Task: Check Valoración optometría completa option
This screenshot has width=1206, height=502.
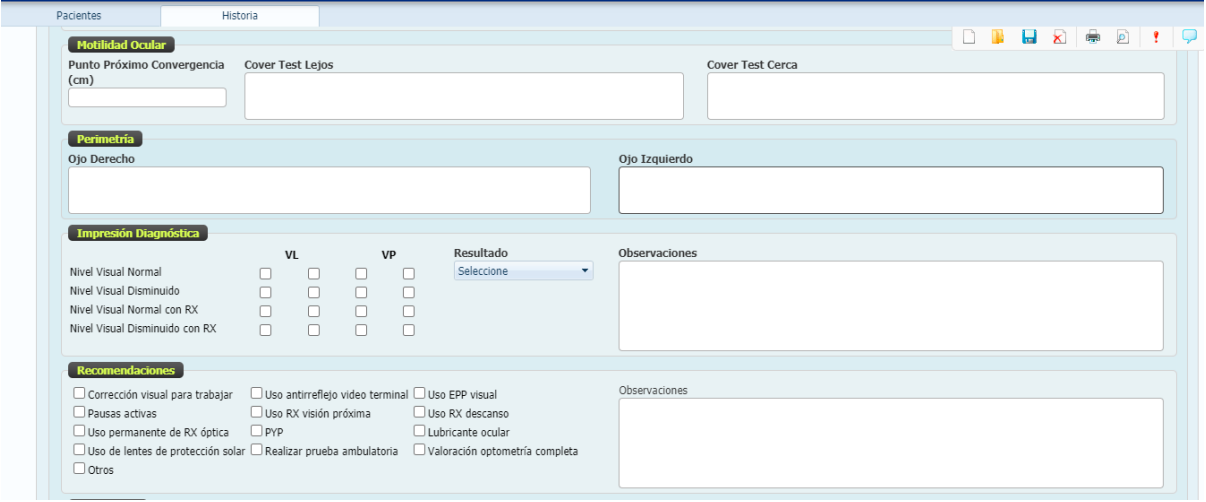Action: point(420,451)
